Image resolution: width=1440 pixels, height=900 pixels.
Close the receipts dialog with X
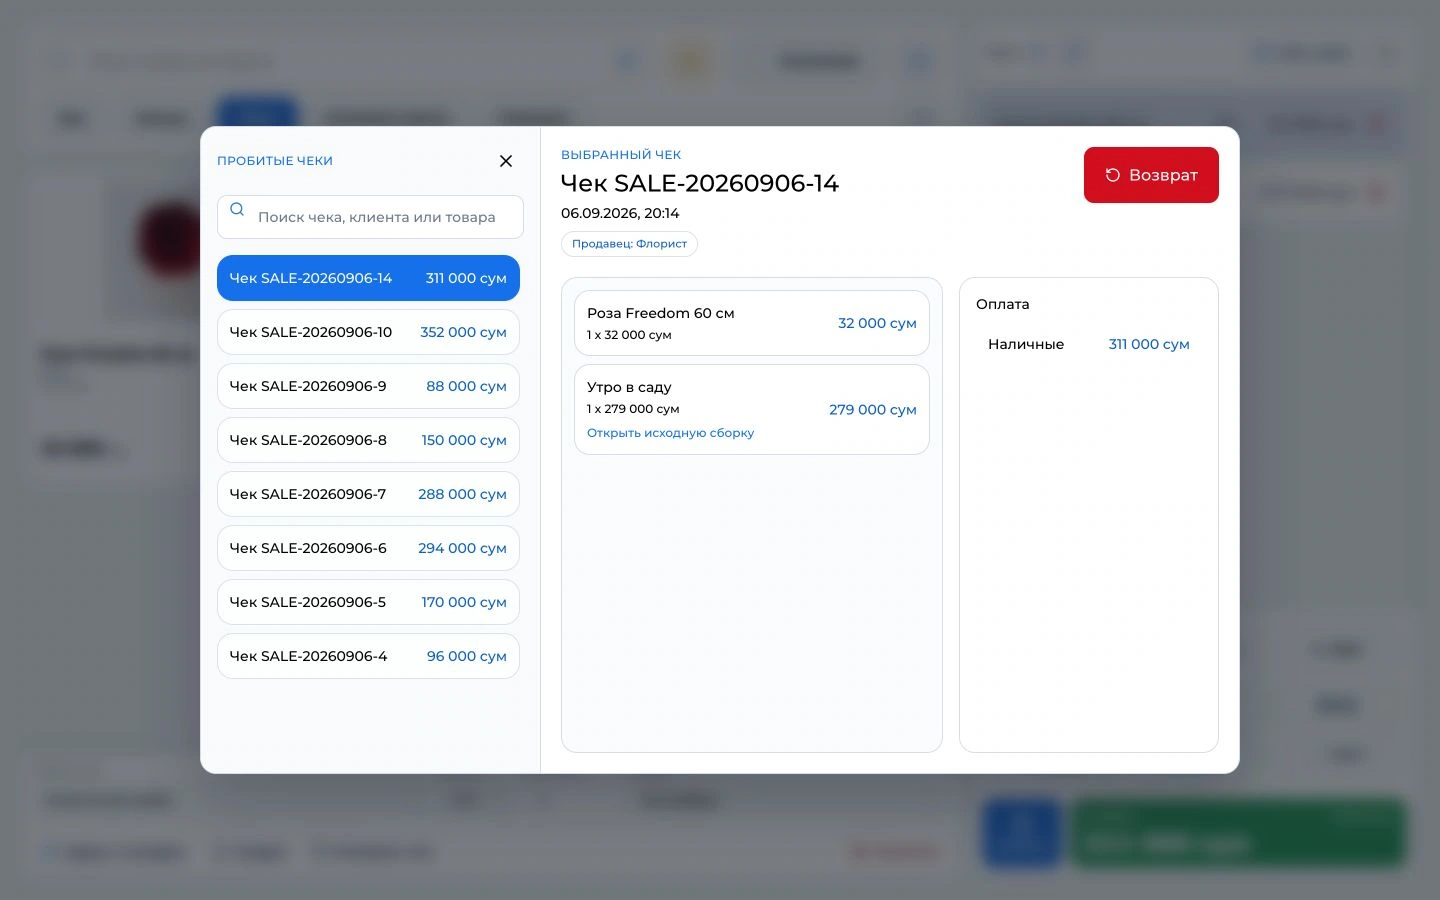point(506,161)
